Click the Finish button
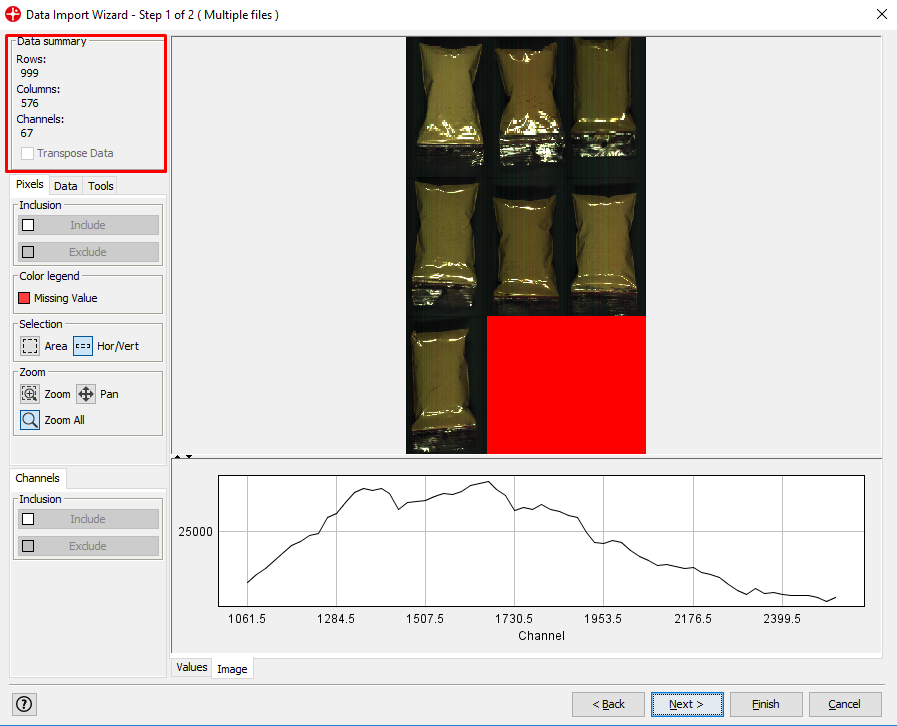 click(765, 704)
